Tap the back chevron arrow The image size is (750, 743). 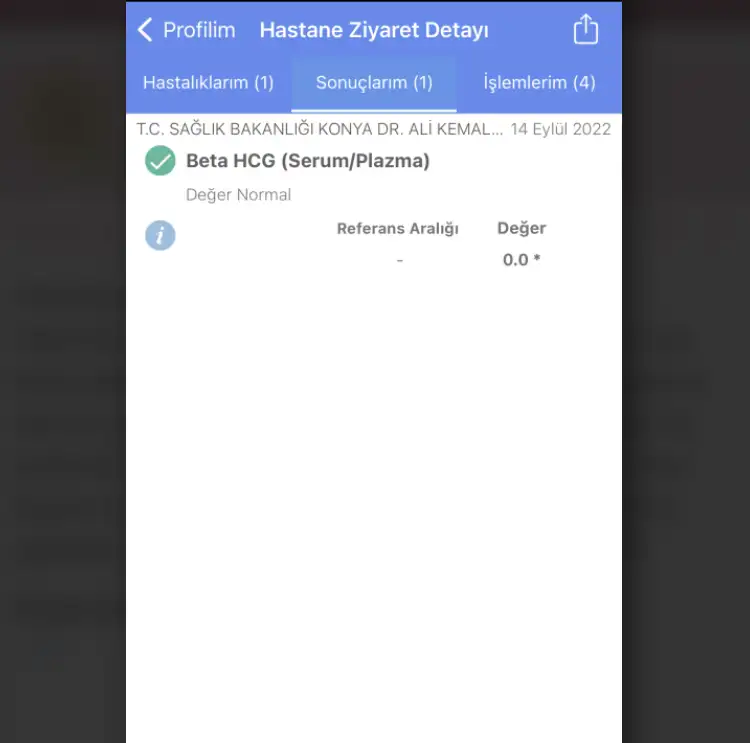(x=144, y=30)
